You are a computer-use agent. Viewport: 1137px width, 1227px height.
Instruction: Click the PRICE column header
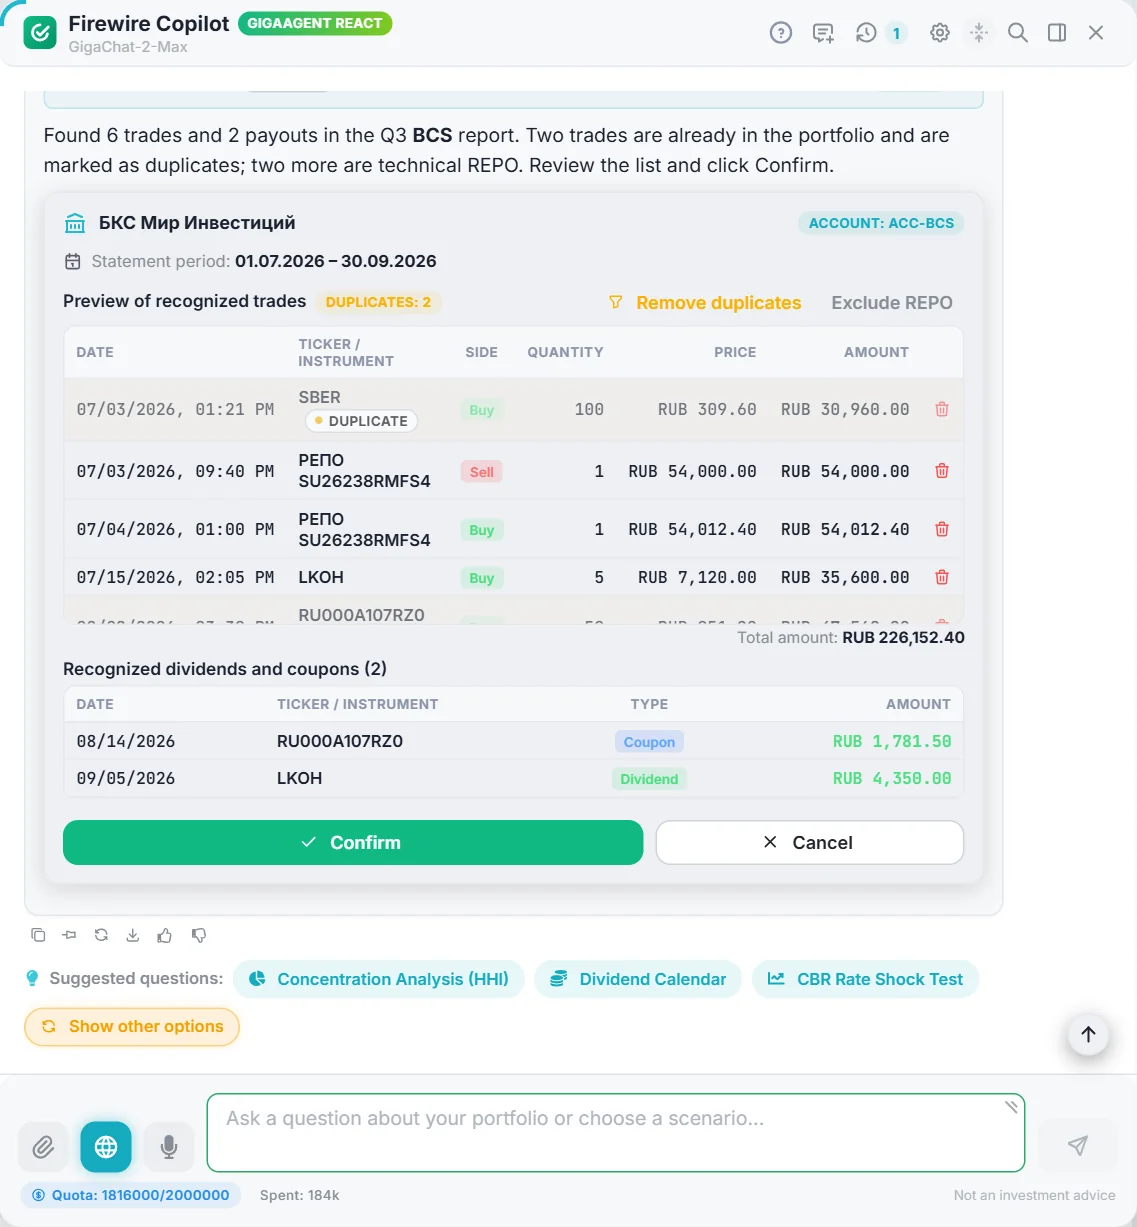coord(735,352)
